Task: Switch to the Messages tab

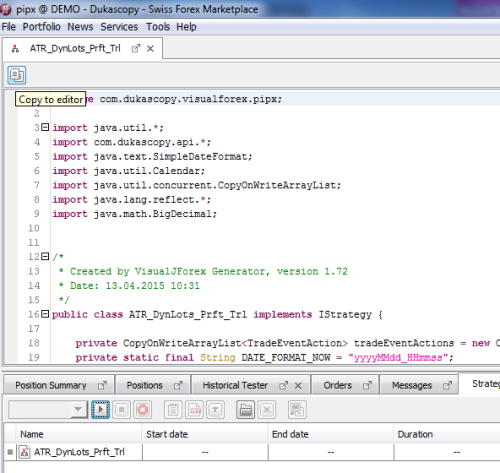Action: (412, 385)
